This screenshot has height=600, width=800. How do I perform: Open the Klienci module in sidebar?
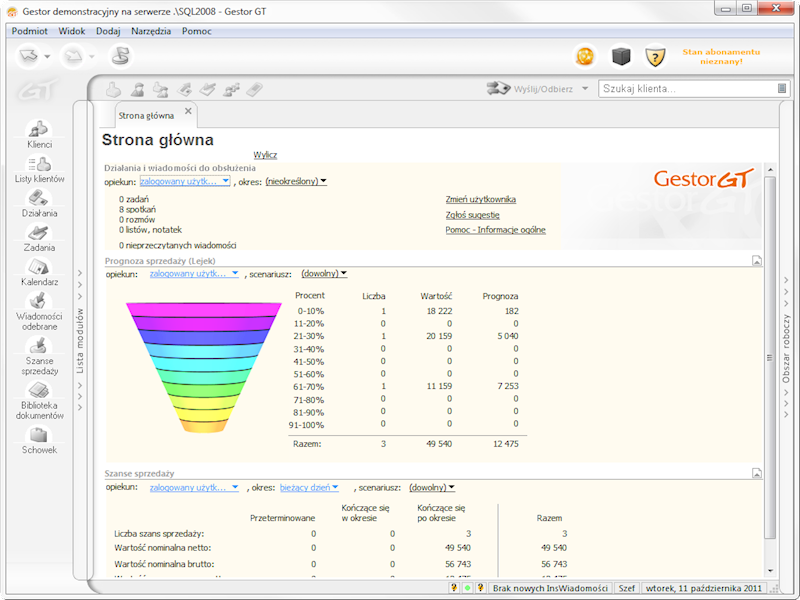[x=40, y=131]
